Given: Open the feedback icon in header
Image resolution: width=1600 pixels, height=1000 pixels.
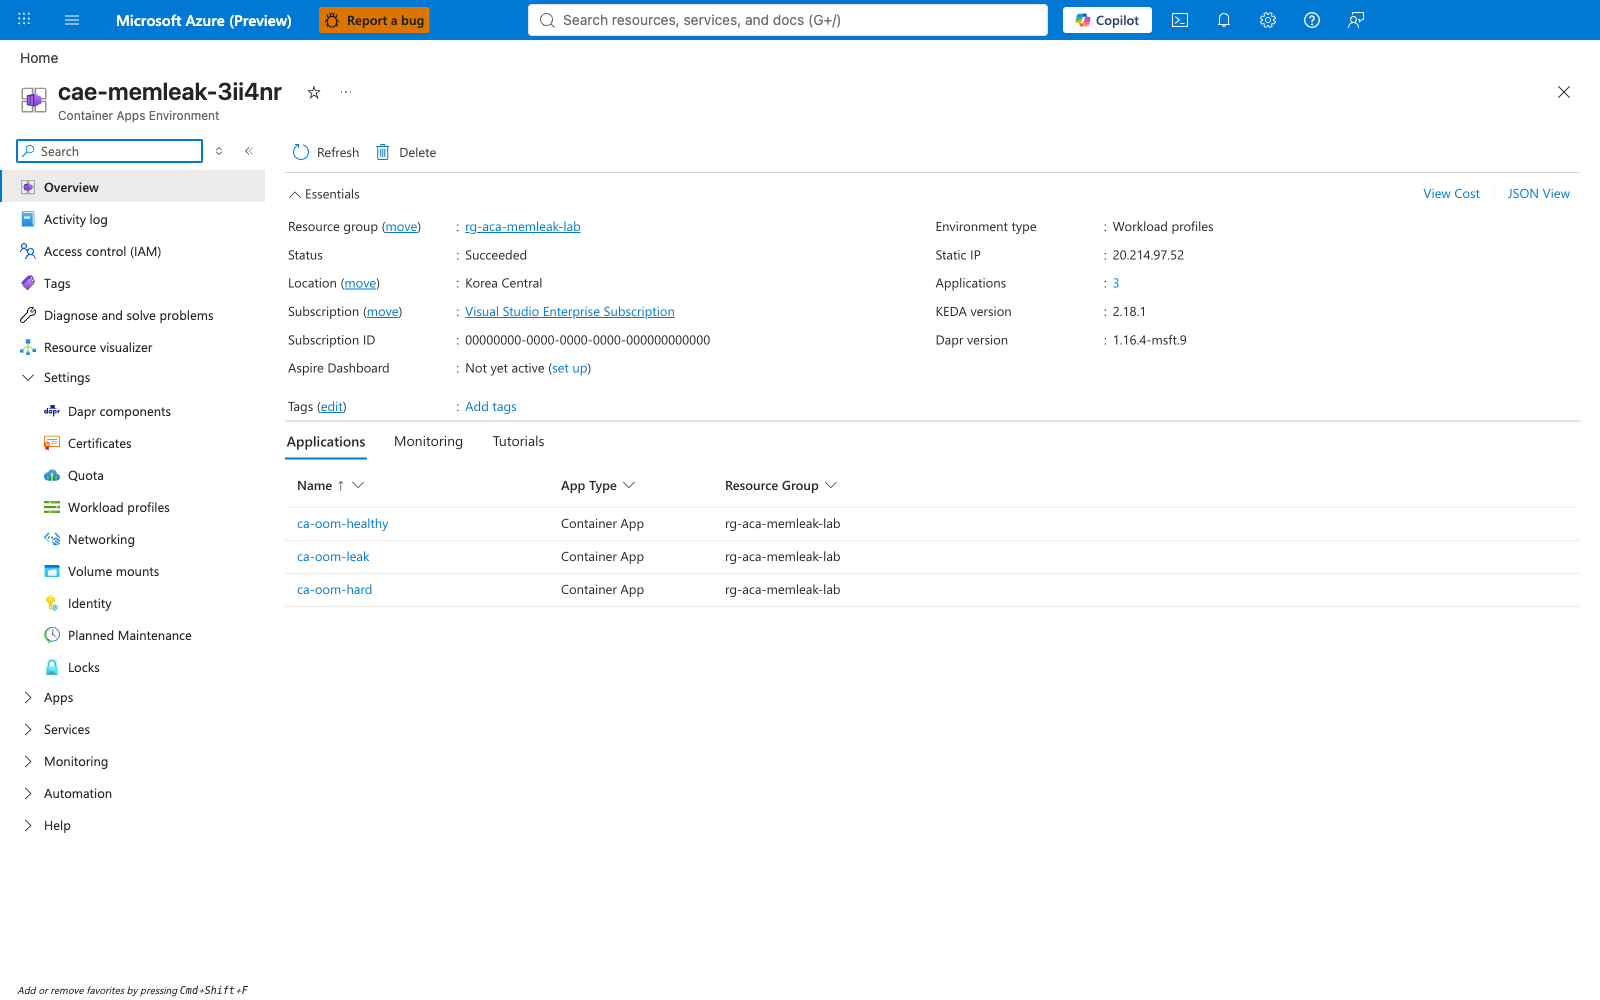Looking at the screenshot, I should 1356,20.
